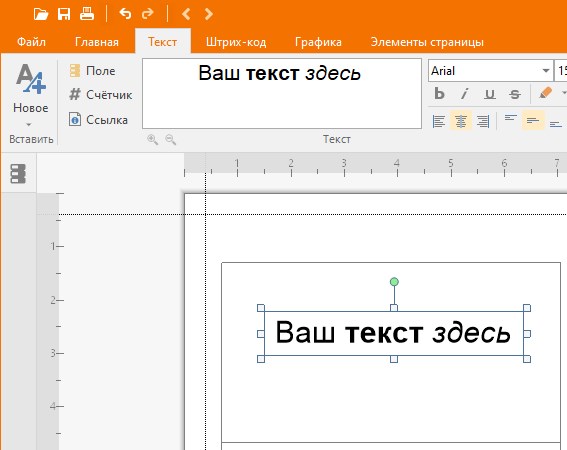Select the Текст ribbon tab

coord(162,42)
